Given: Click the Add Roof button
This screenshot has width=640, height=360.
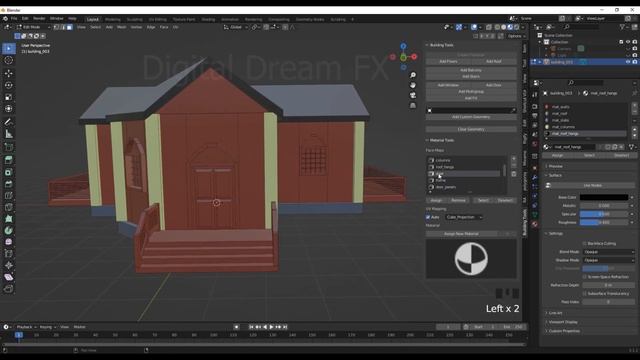Looking at the screenshot, I should click(x=493, y=61).
